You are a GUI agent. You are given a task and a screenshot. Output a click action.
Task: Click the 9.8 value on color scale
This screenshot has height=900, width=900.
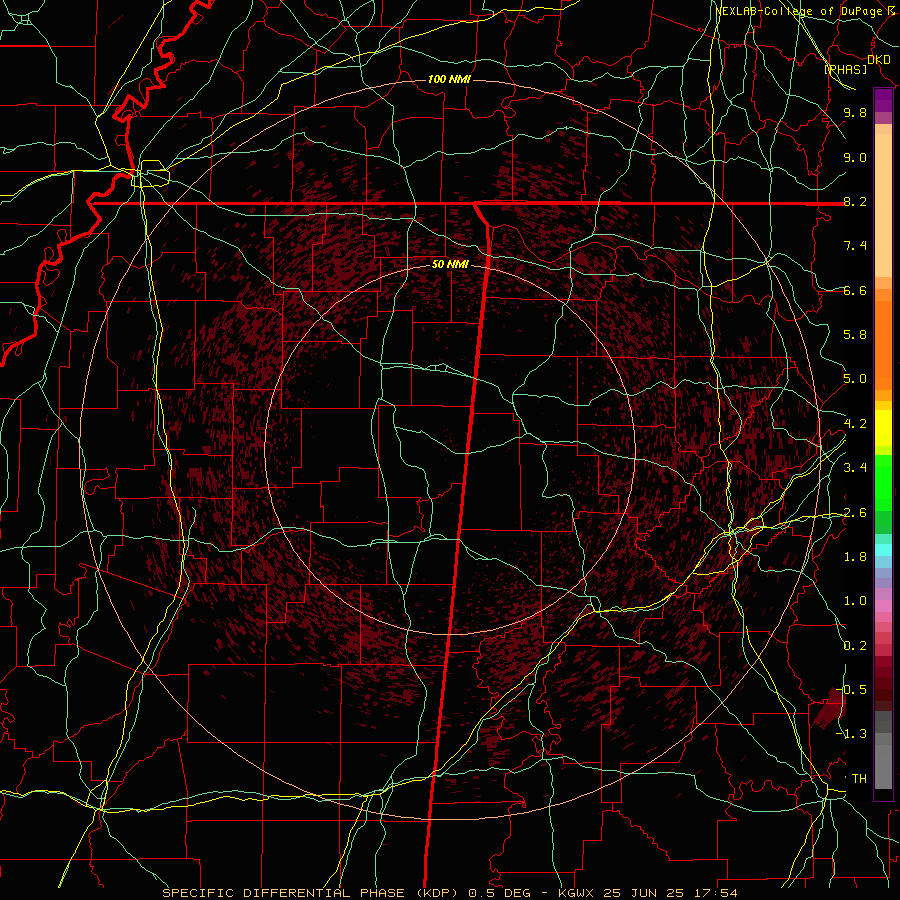click(855, 112)
